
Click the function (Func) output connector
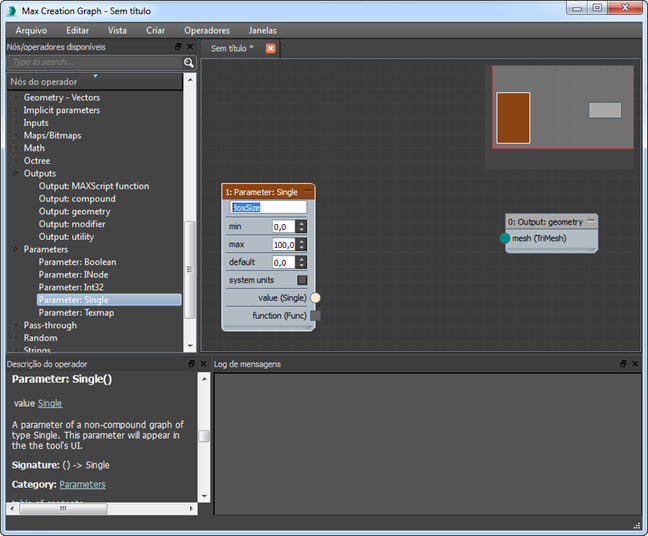(315, 315)
